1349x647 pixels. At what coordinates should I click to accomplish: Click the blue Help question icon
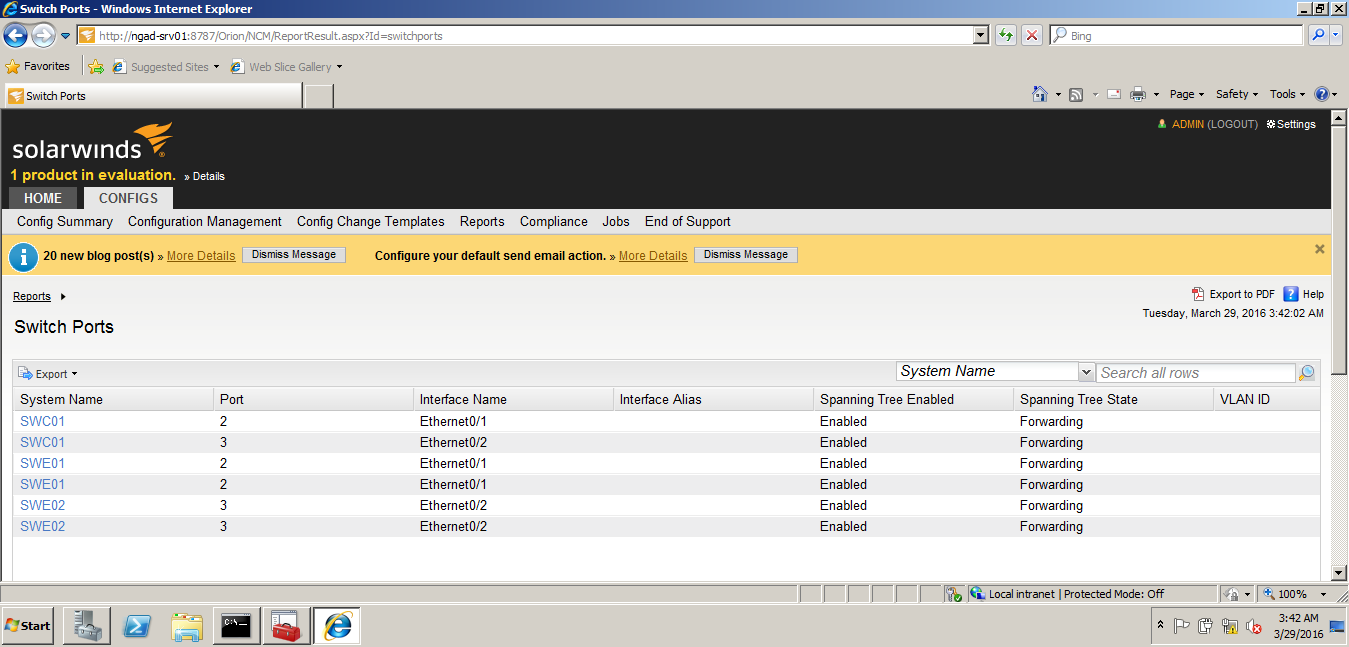1291,294
